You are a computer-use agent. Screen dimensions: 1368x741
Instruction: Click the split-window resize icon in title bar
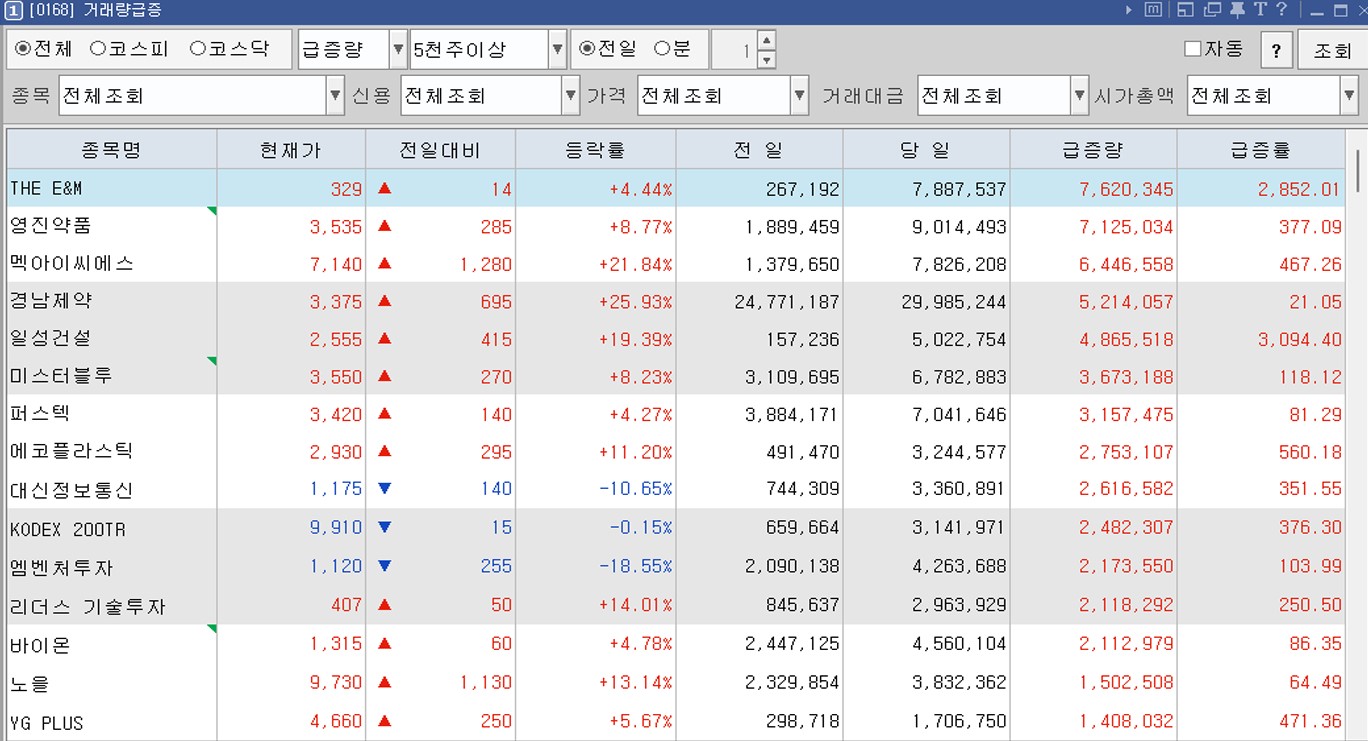(x=1185, y=10)
